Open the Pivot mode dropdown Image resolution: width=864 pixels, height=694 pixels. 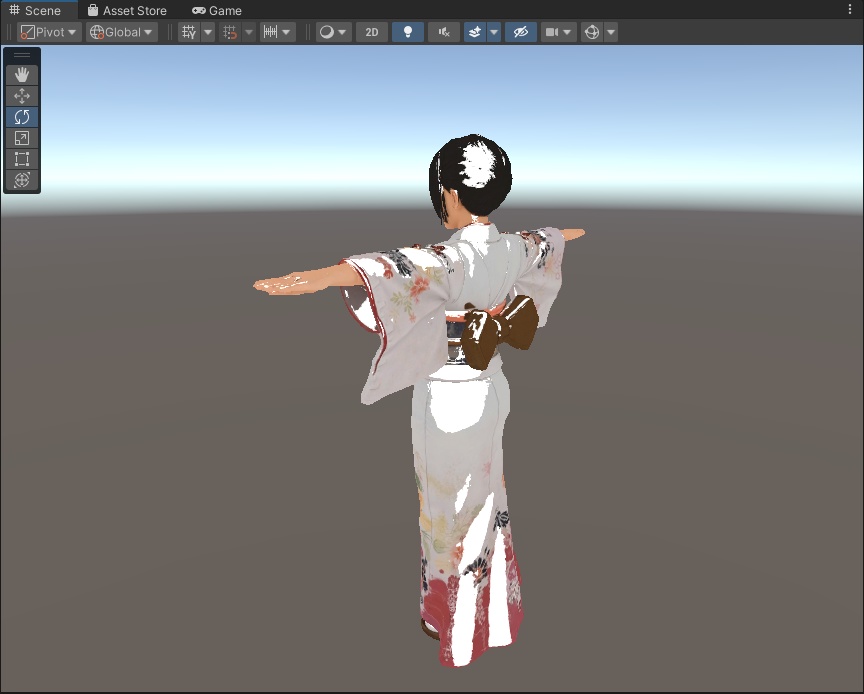pyautogui.click(x=47, y=31)
